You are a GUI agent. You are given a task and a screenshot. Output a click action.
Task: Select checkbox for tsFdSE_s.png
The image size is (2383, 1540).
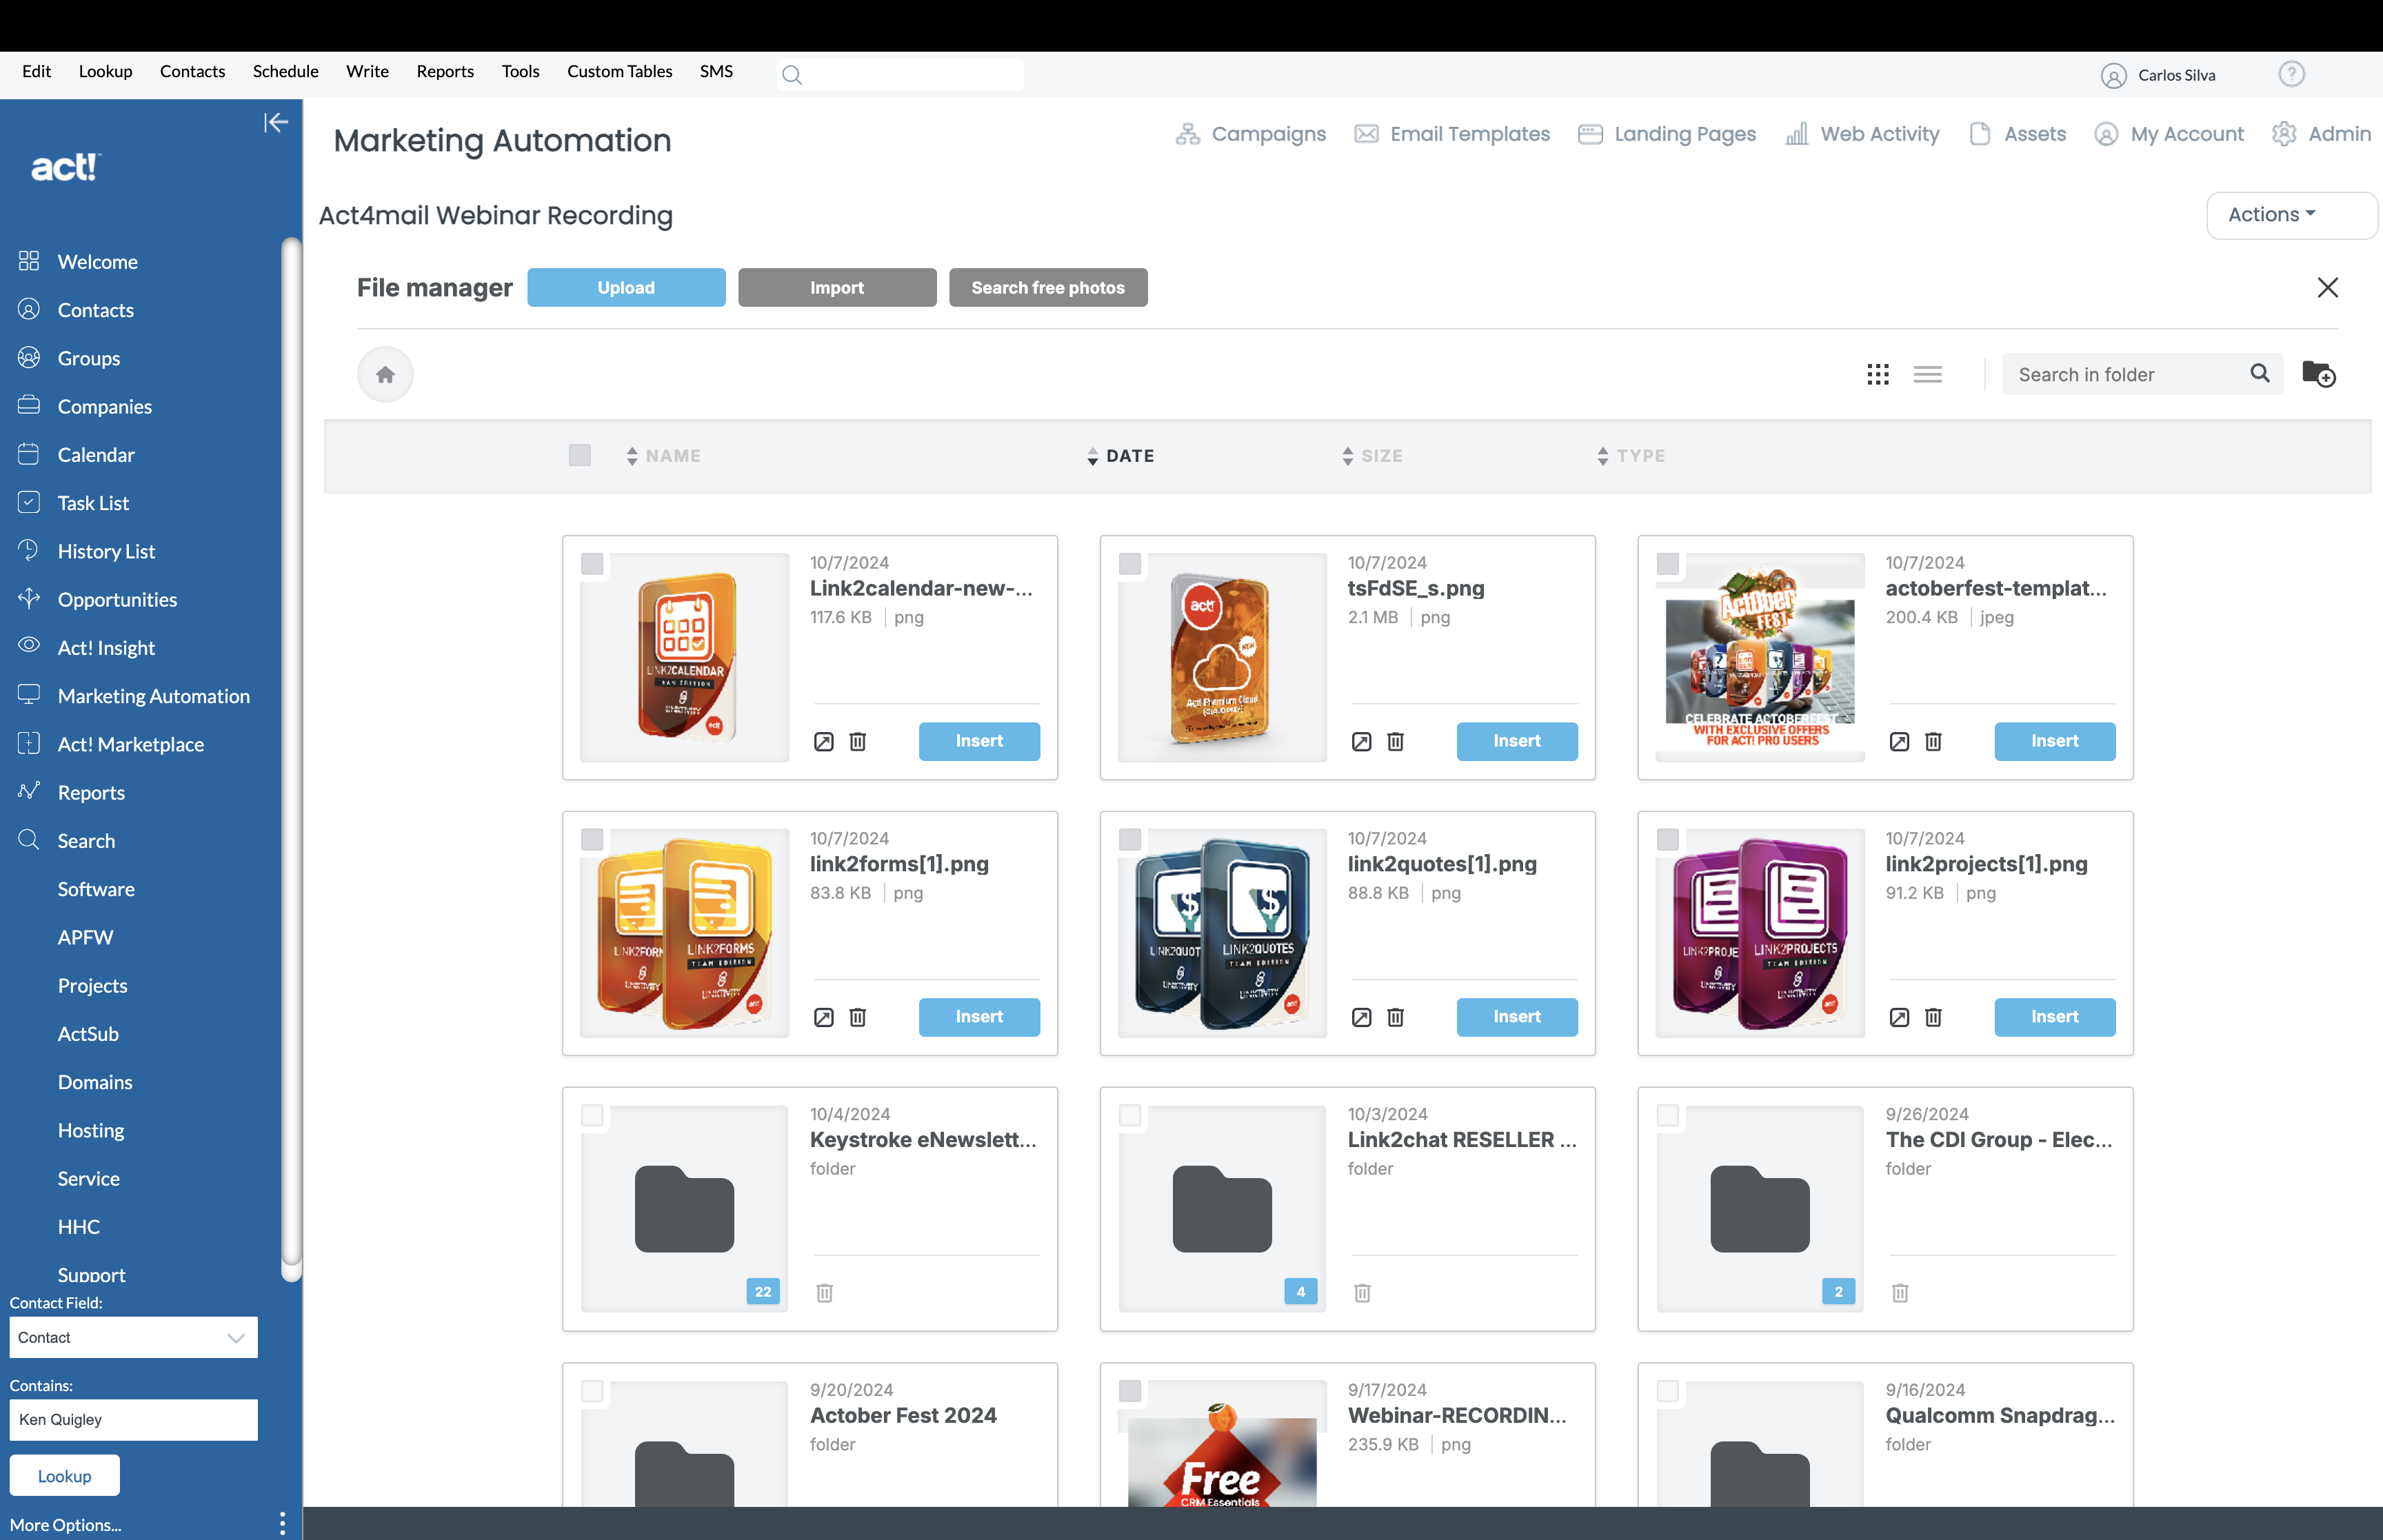click(1130, 564)
